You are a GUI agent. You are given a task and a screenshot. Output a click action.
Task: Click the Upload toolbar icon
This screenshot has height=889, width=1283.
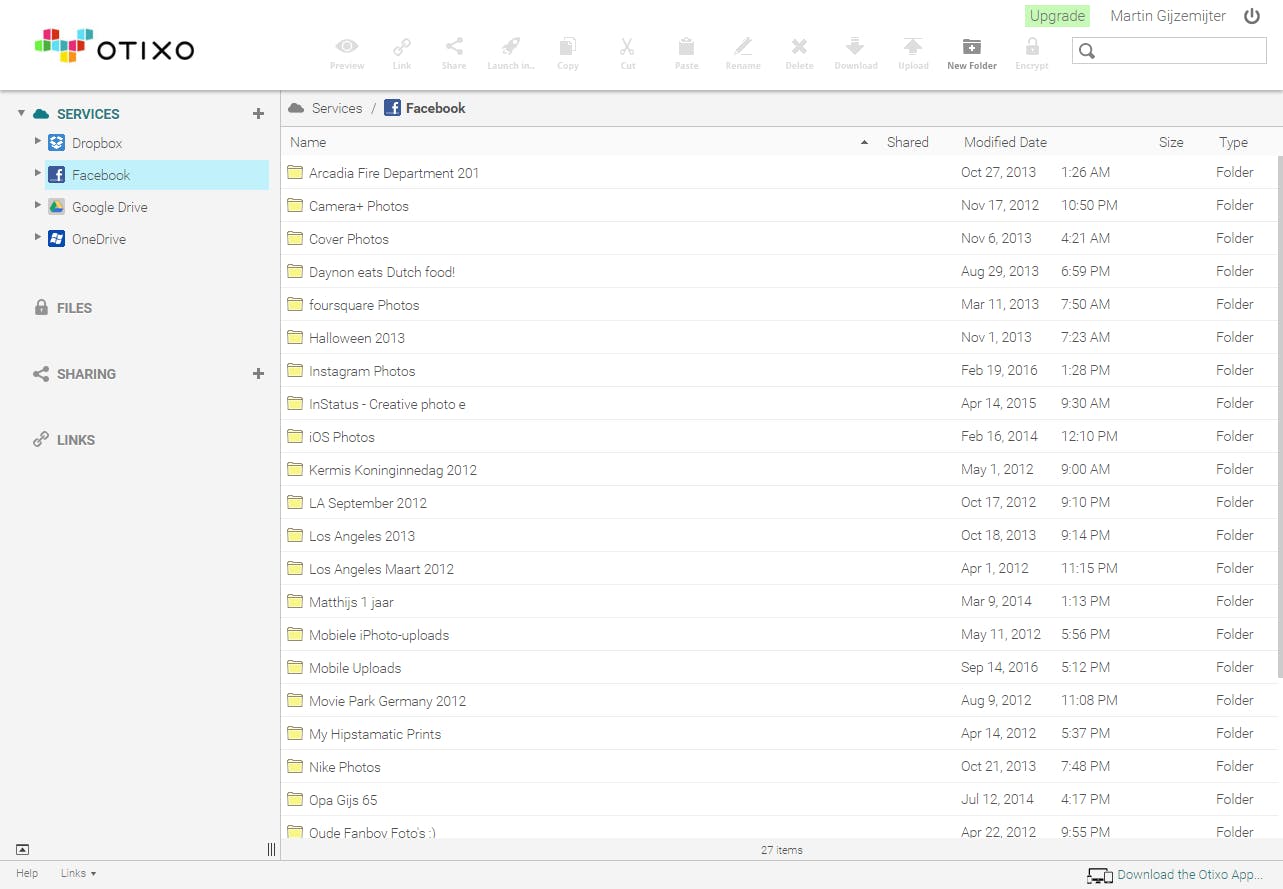point(912,48)
